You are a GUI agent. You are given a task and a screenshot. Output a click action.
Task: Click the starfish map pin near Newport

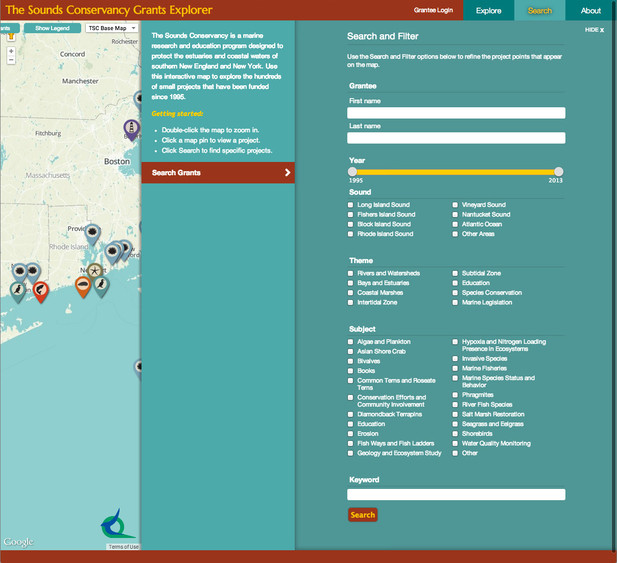tap(94, 271)
